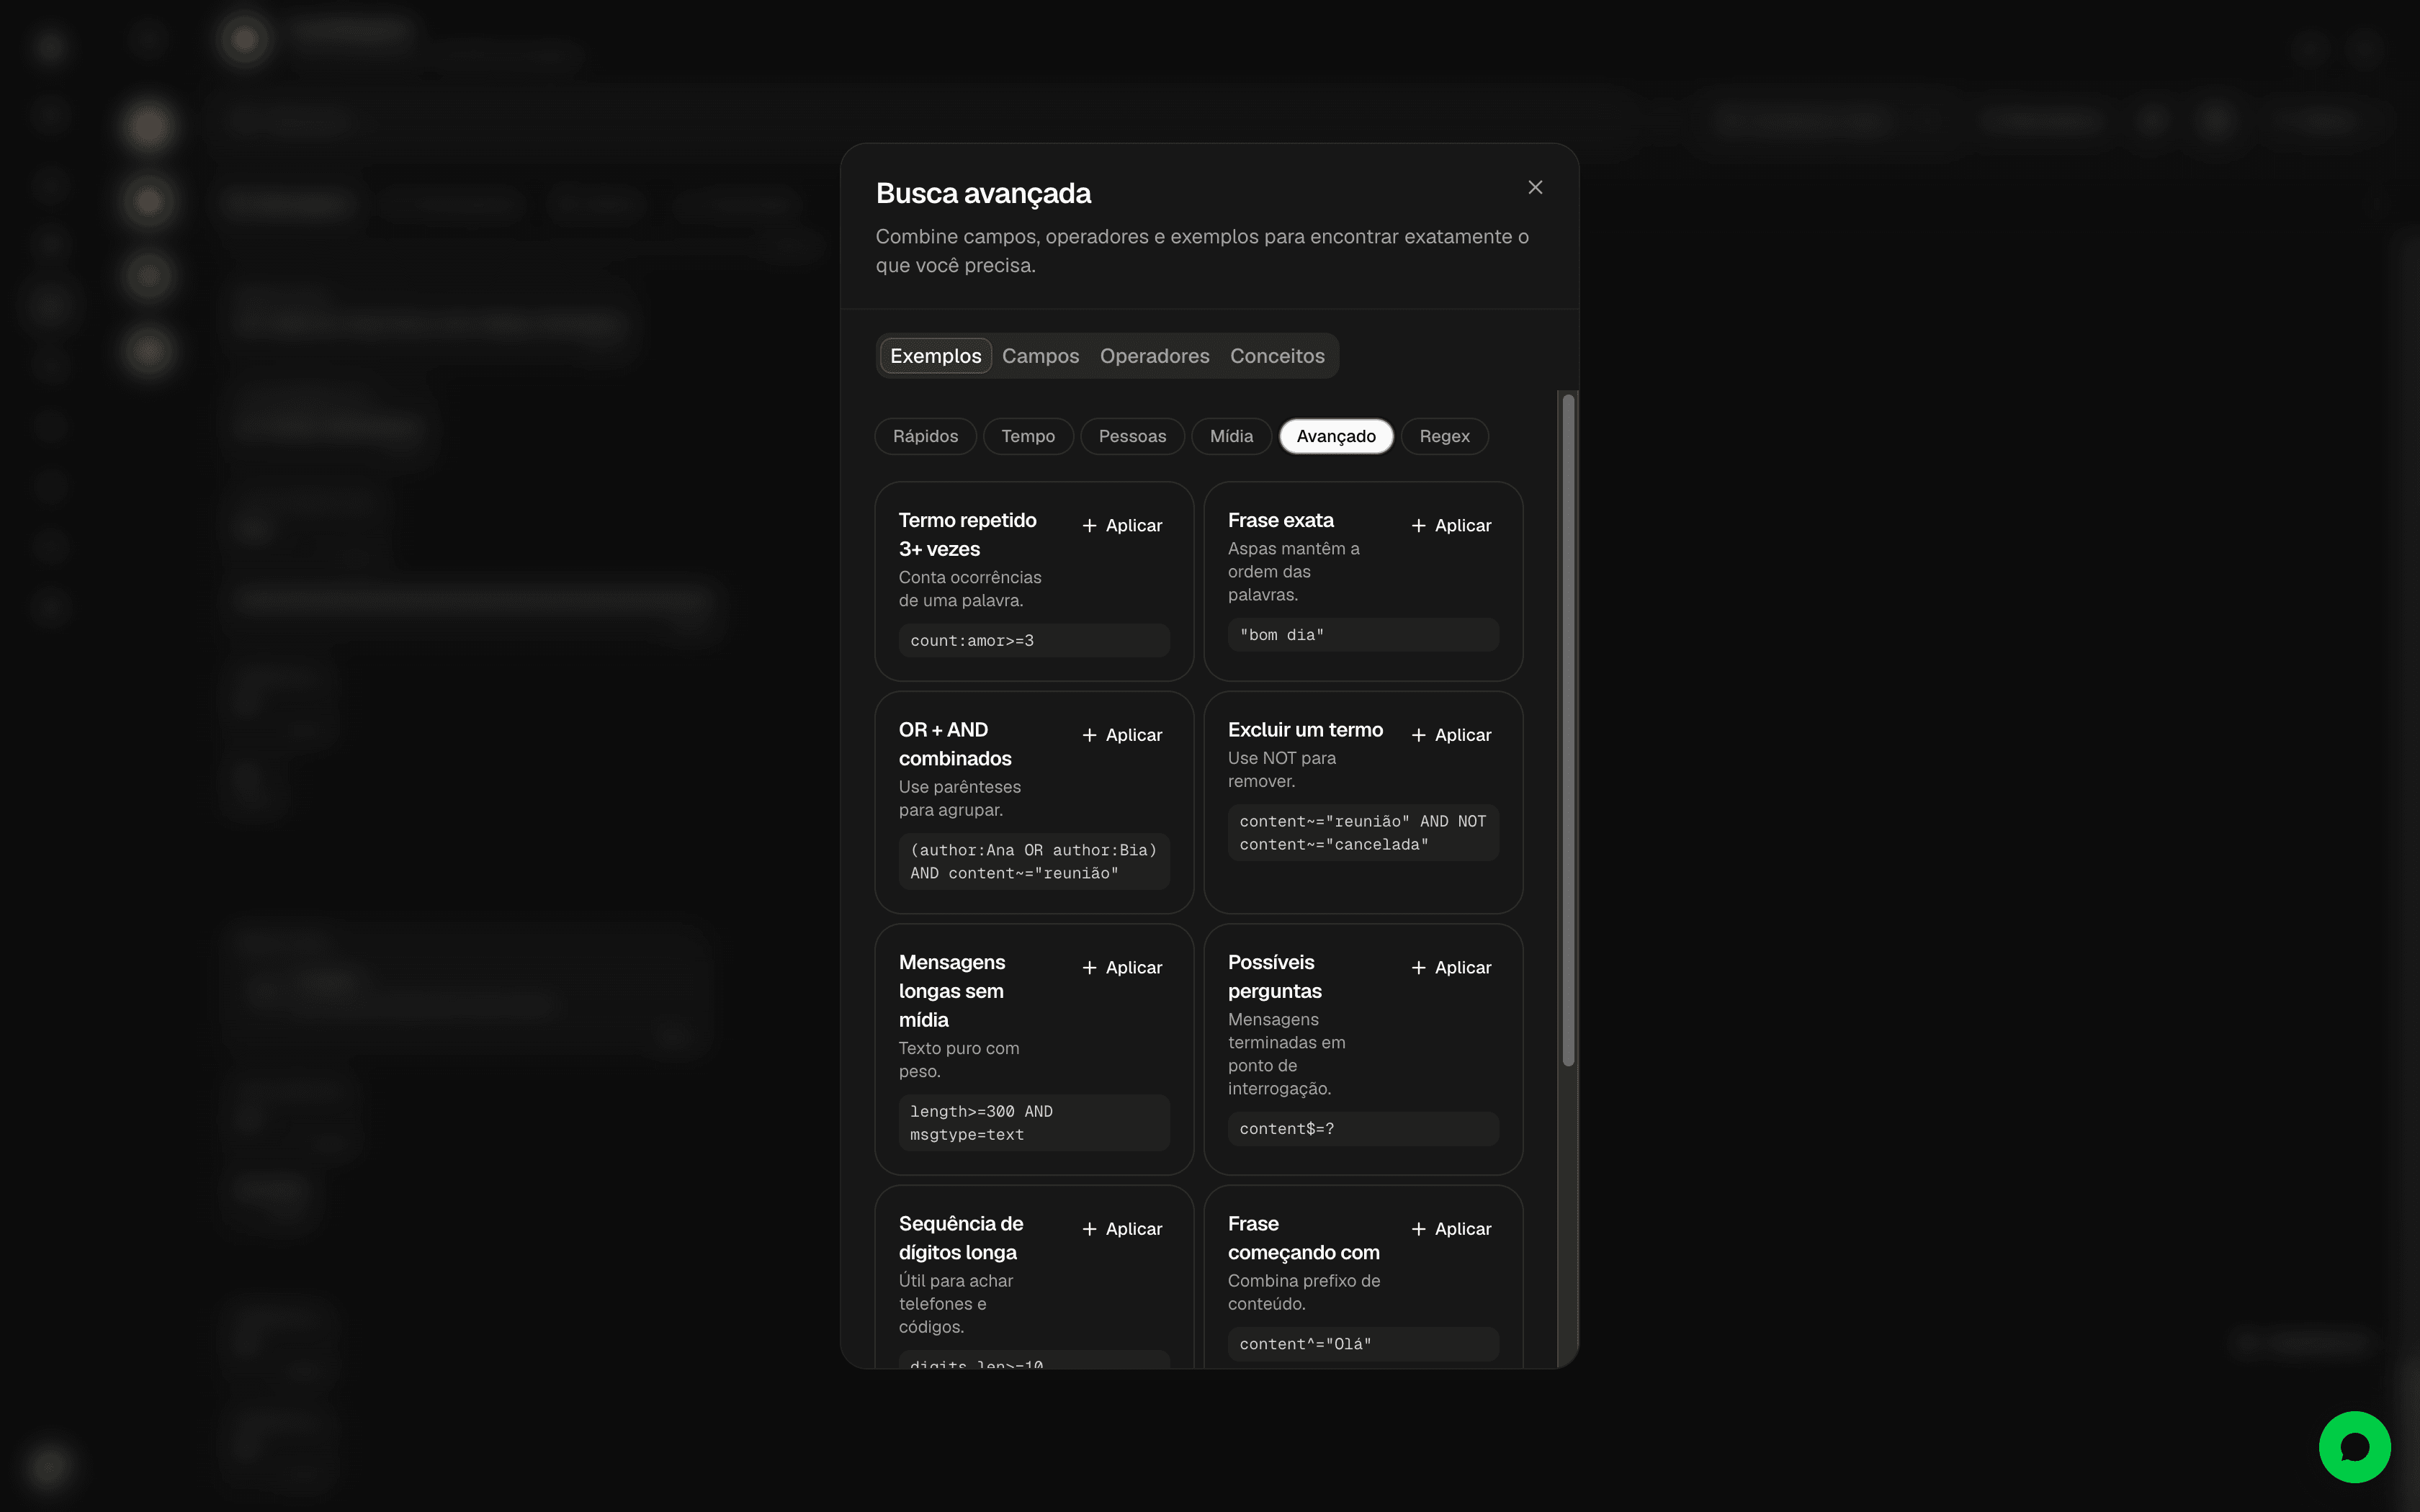Switch to the Campos tab
Image resolution: width=2420 pixels, height=1512 pixels.
click(x=1040, y=356)
